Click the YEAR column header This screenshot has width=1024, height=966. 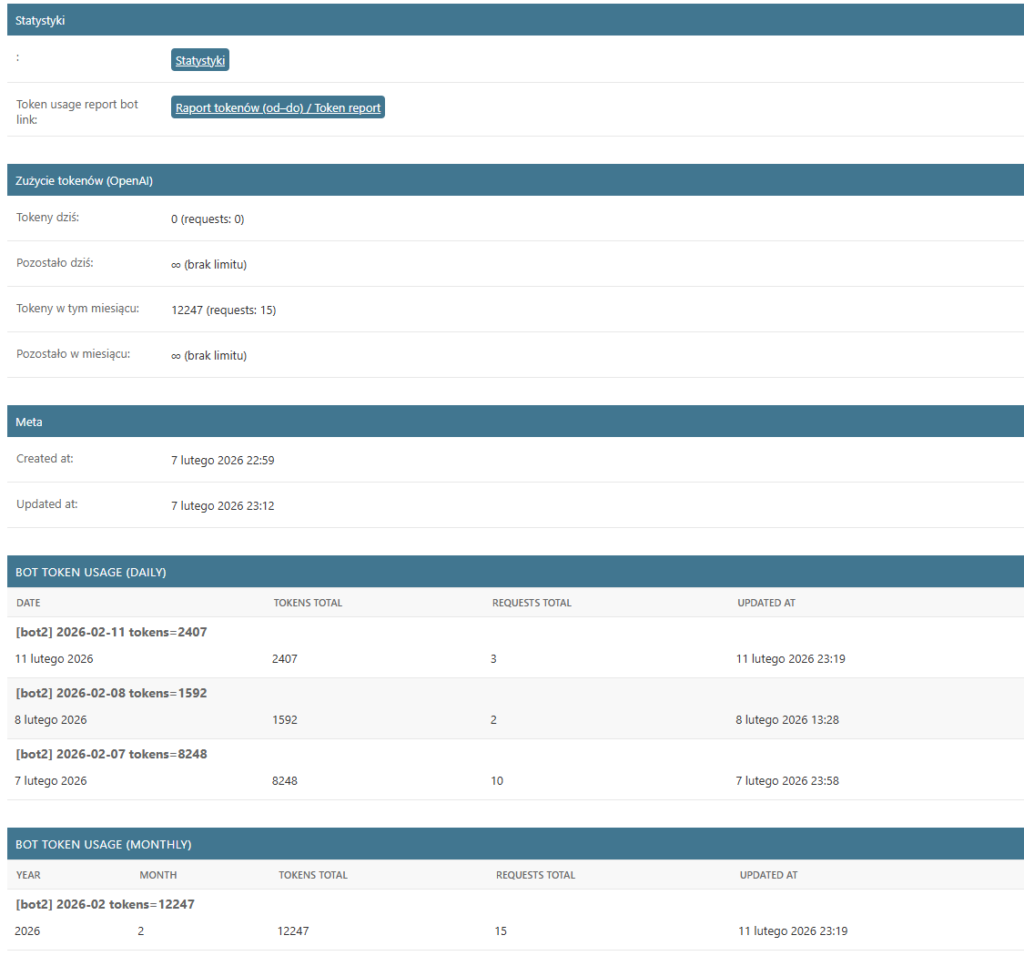point(28,875)
